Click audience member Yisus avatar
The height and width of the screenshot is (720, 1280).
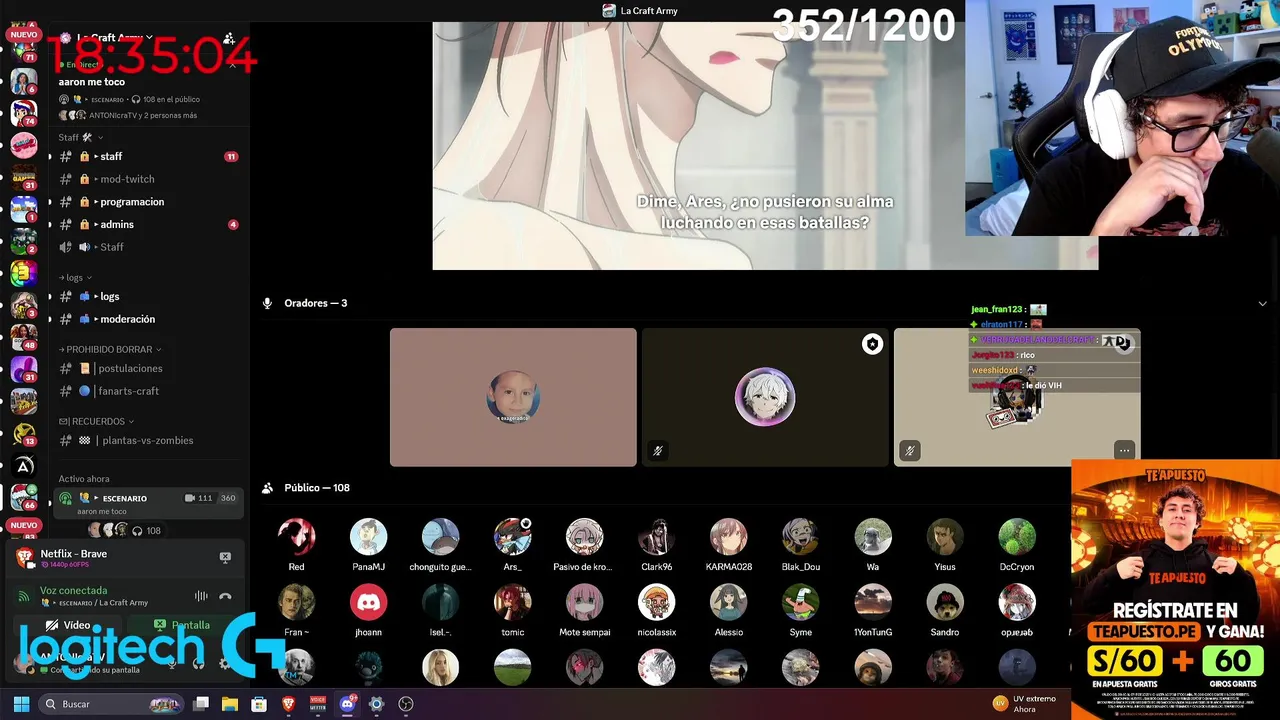[x=944, y=537]
